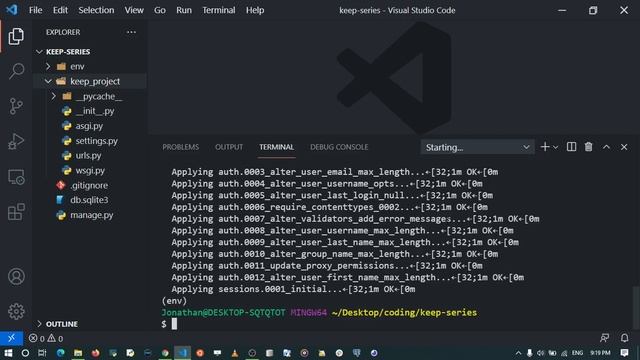Open the terminal selector dropdown showing Starting...
Viewport: 640px width, 360px height.
click(x=477, y=147)
